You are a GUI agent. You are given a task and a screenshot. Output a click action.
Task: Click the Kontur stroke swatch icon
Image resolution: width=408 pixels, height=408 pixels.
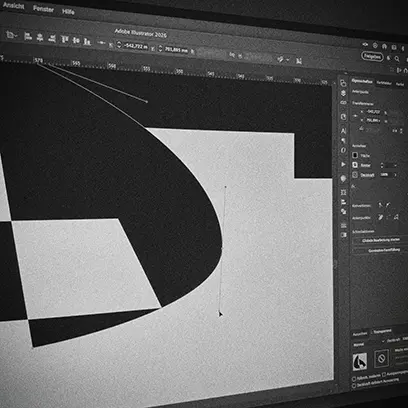(355, 165)
